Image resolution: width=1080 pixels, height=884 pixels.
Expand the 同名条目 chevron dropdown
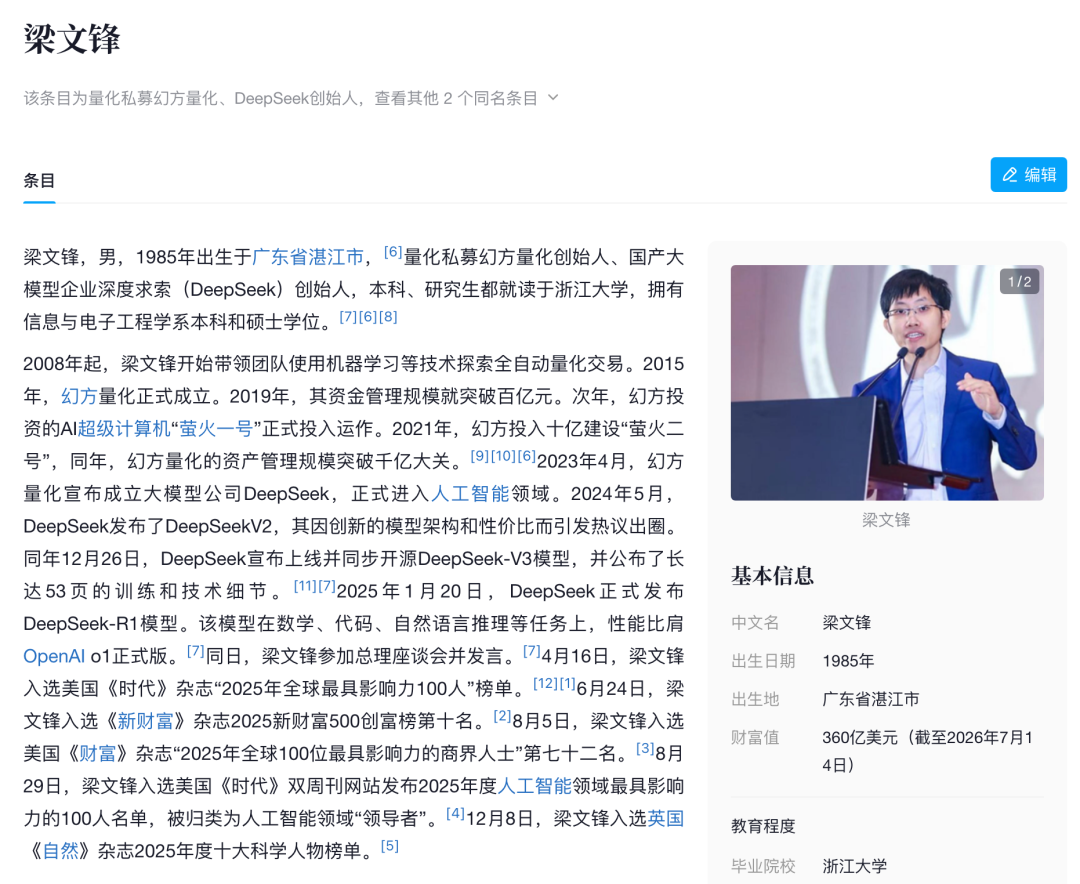coord(553,98)
